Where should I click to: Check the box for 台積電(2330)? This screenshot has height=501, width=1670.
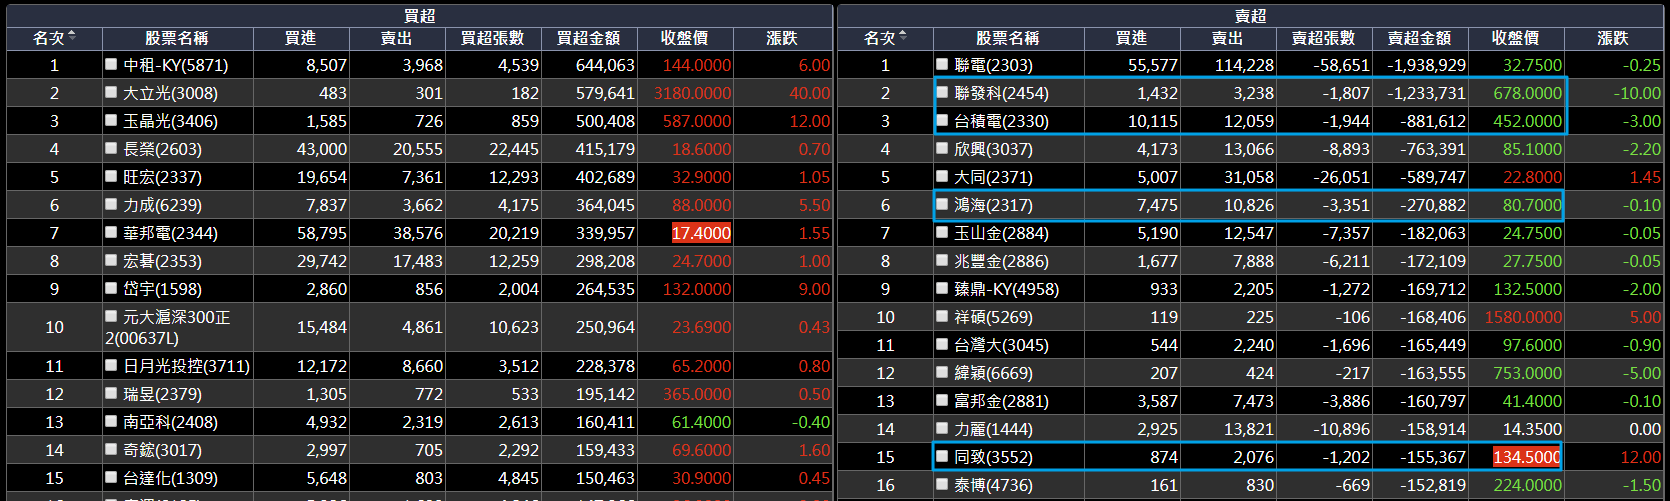tap(942, 120)
